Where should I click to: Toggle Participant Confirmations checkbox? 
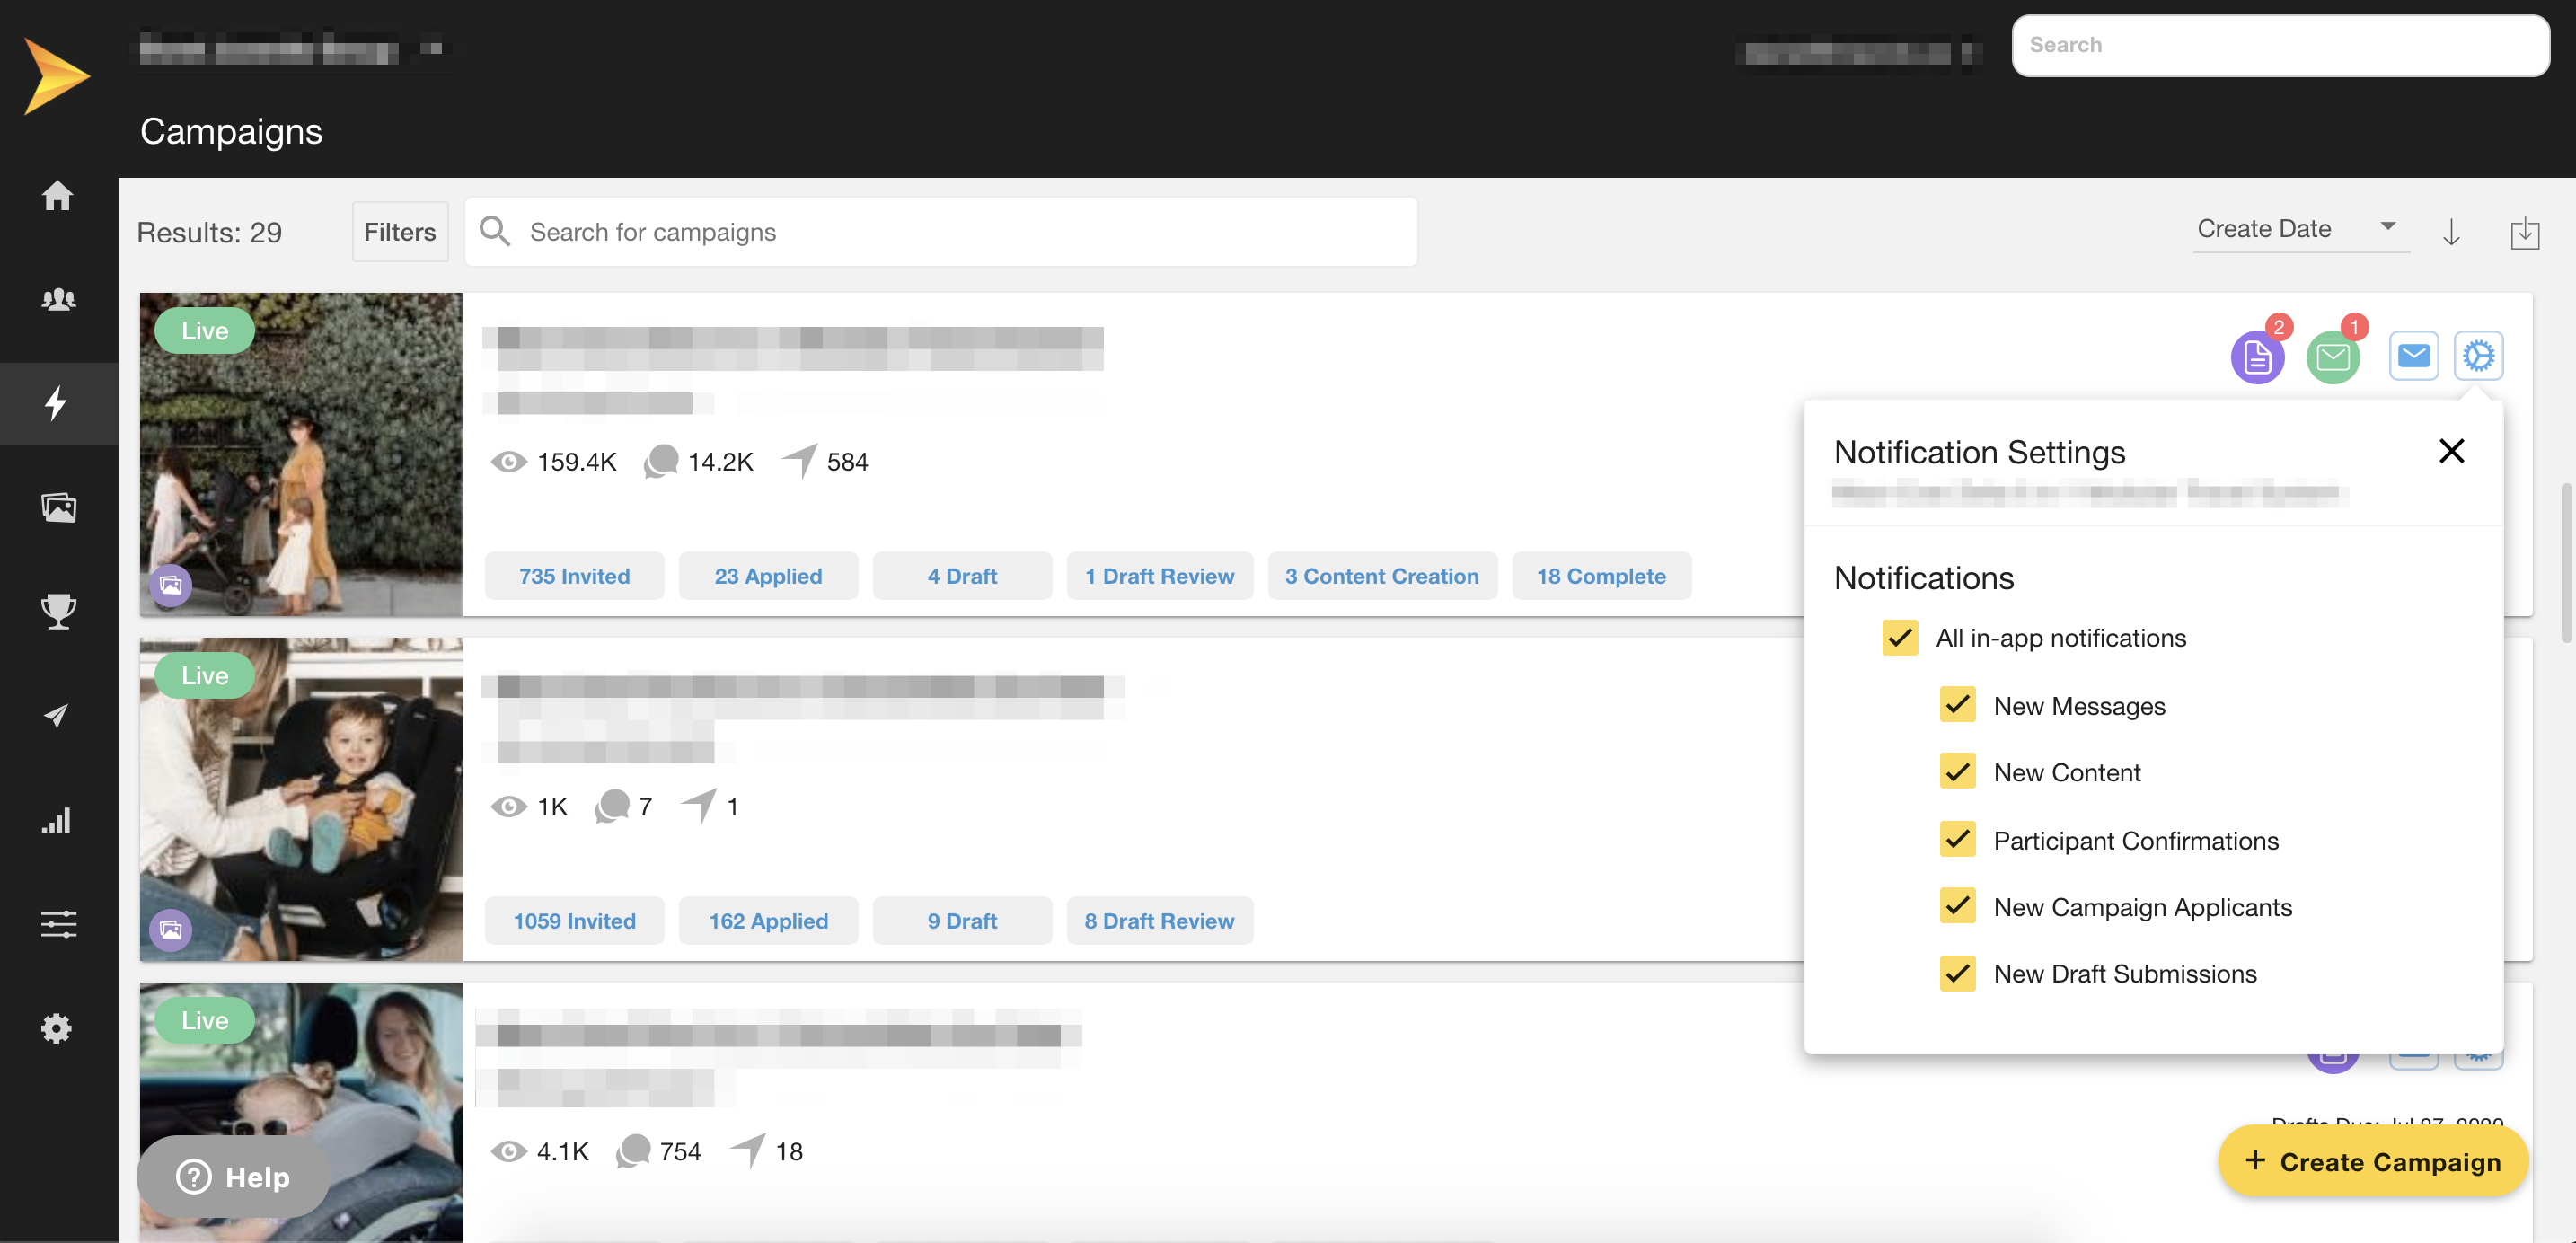[x=1957, y=840]
